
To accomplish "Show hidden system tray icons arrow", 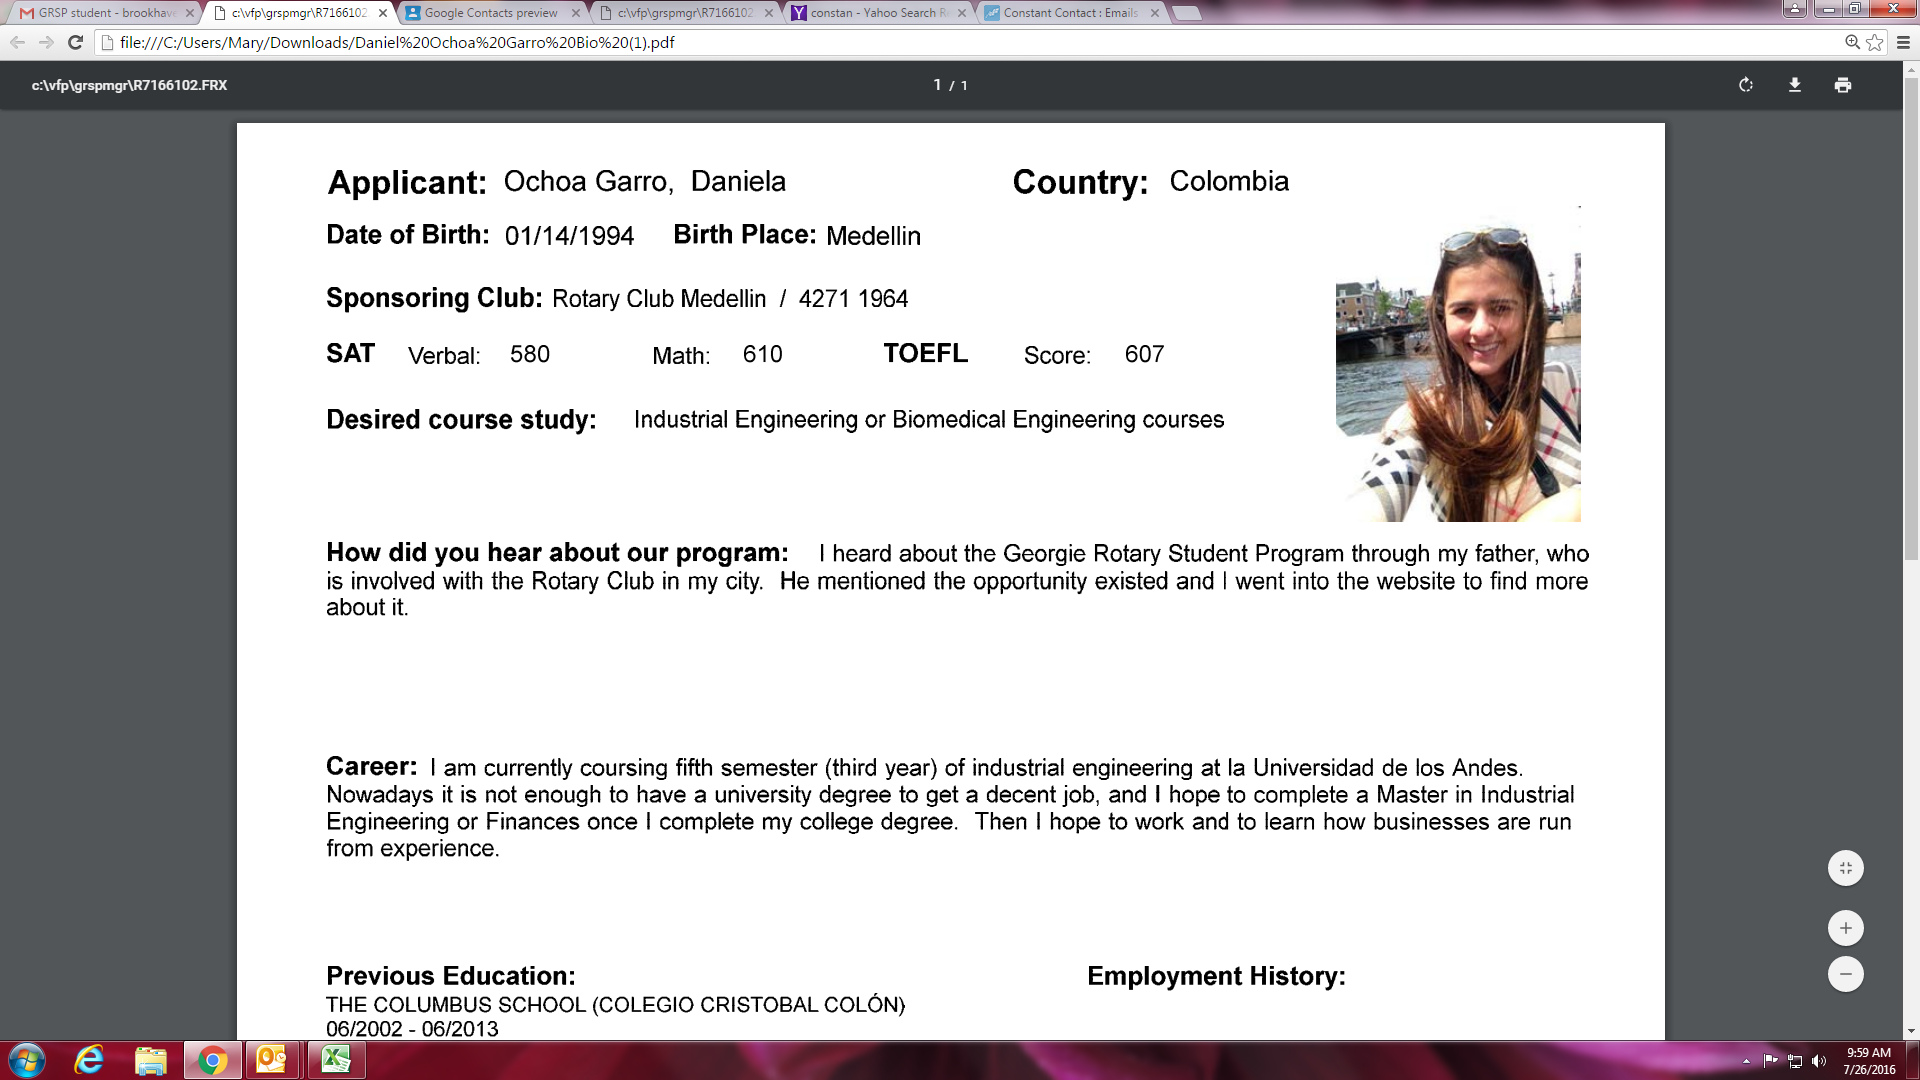I will tap(1746, 1061).
